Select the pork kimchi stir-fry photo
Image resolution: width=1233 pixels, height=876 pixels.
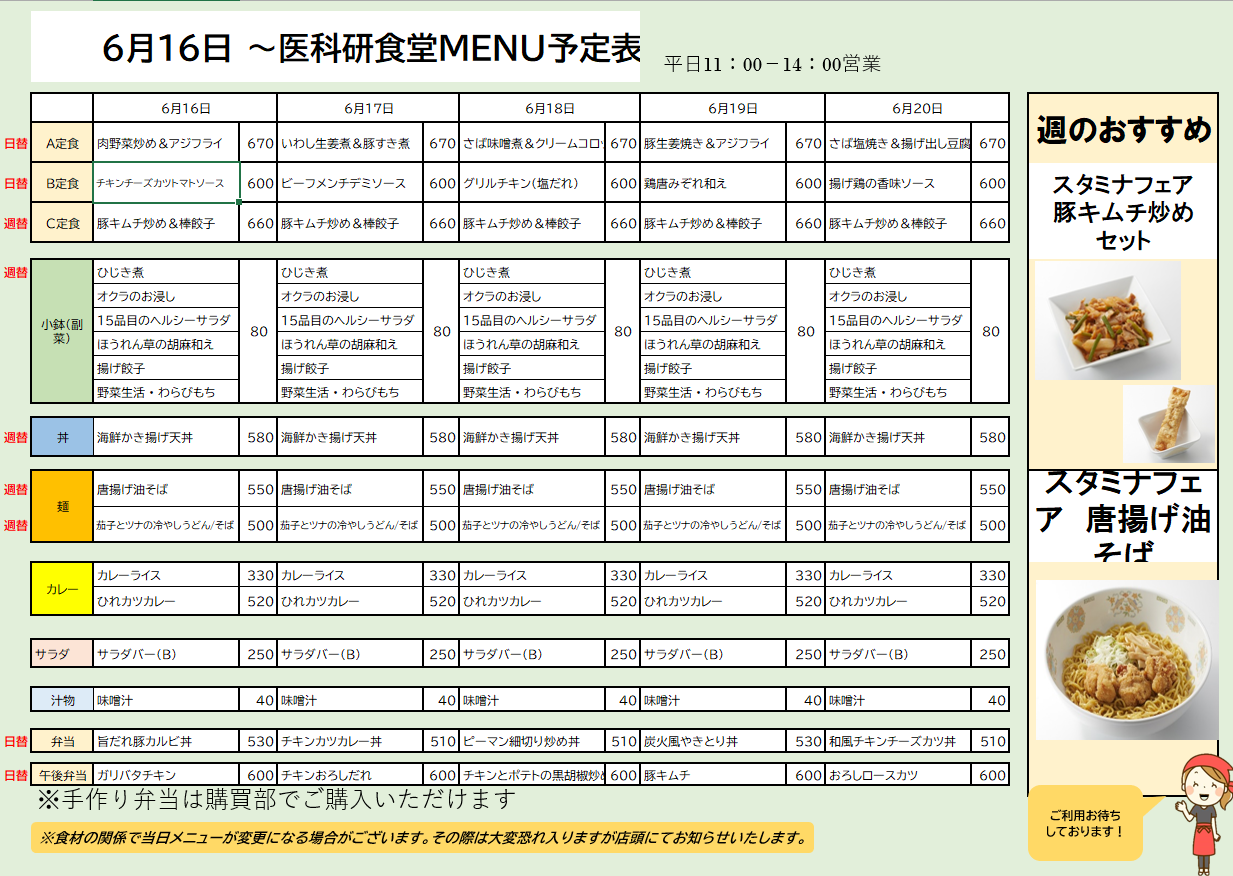[x=1107, y=320]
